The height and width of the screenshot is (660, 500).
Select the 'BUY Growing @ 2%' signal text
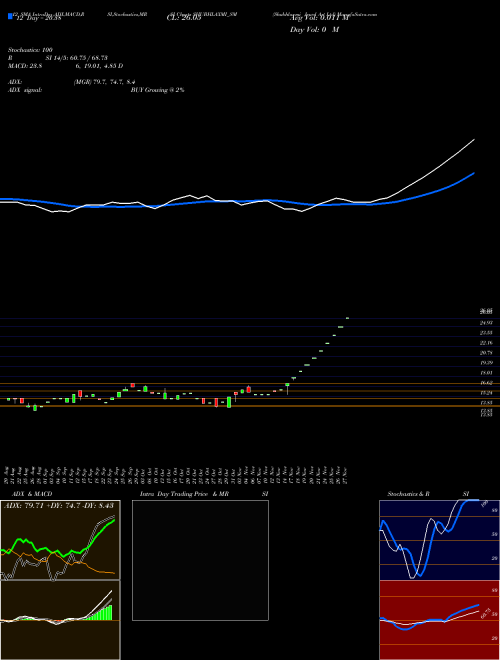(x=157, y=90)
